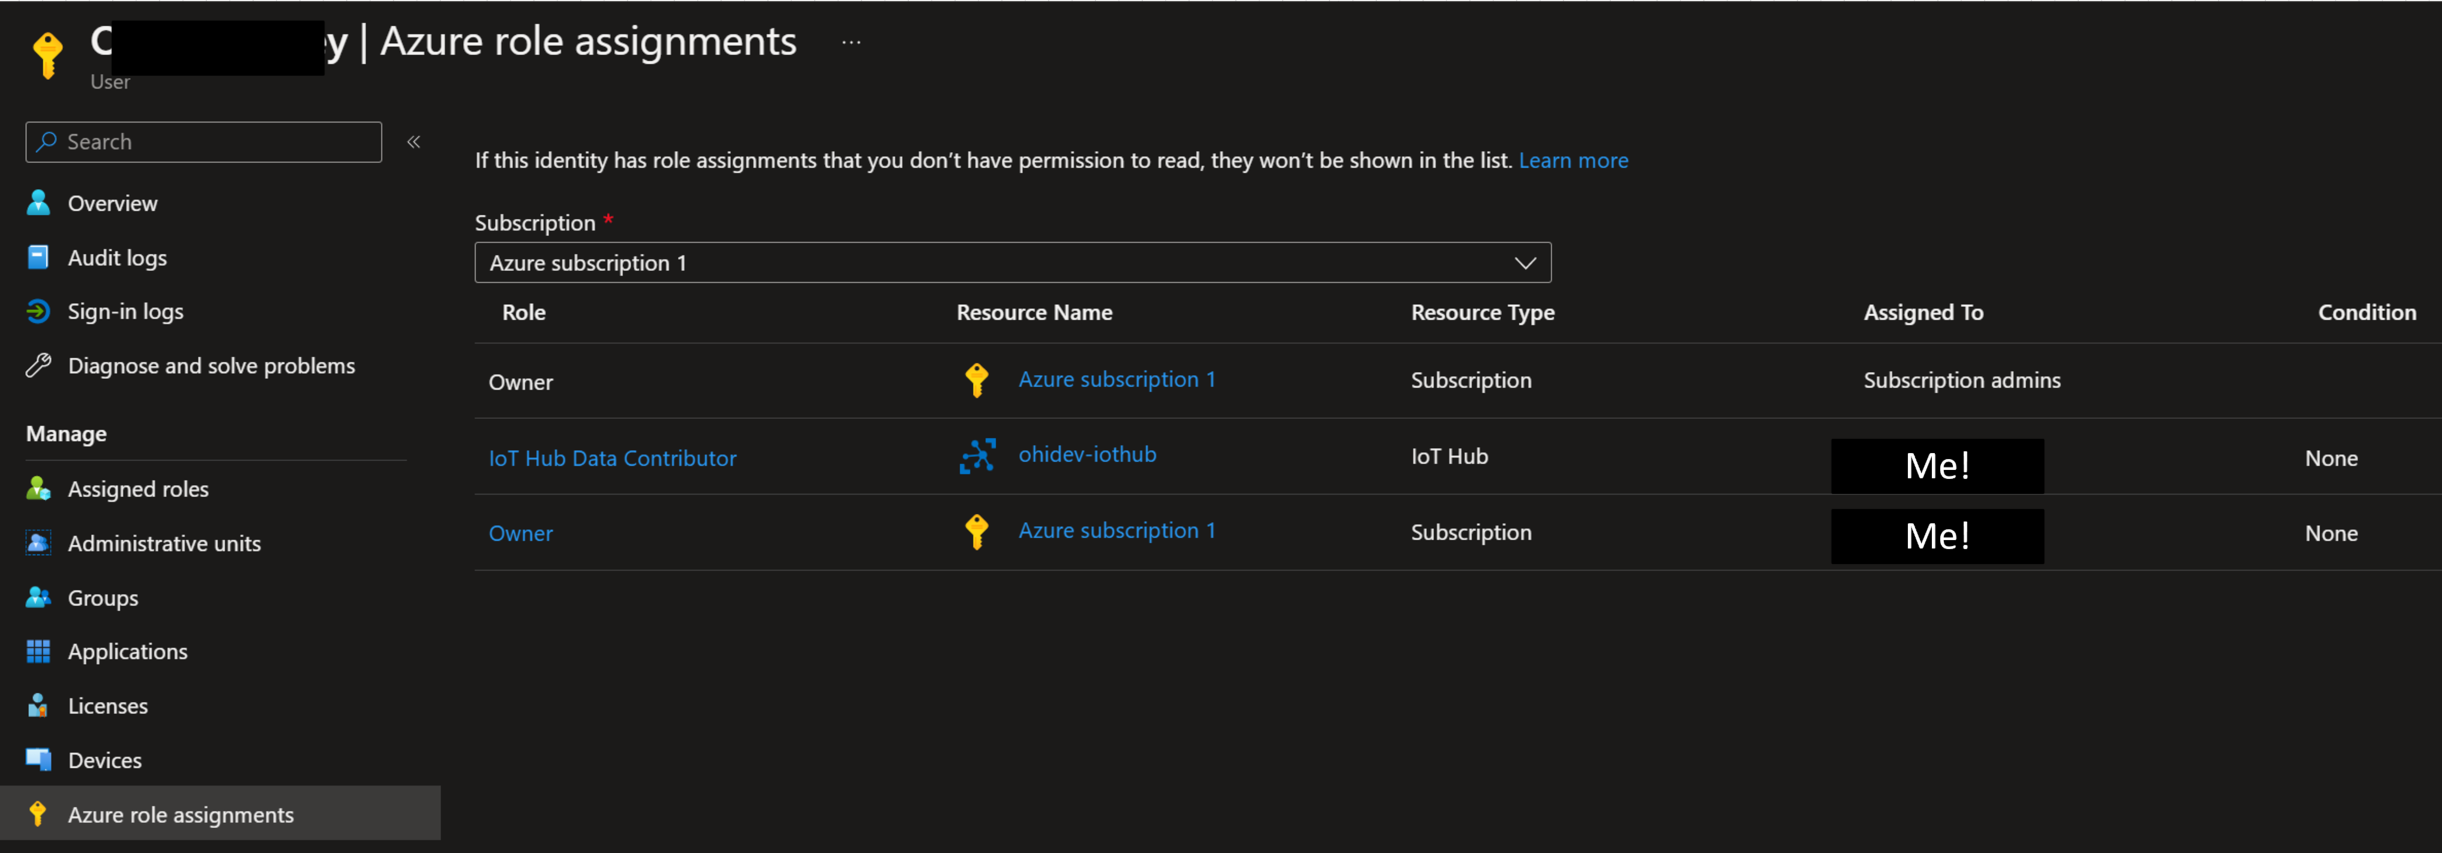2442x853 pixels.
Task: Click the IoT Hub icon next to ohidev-iothub
Action: 977,456
